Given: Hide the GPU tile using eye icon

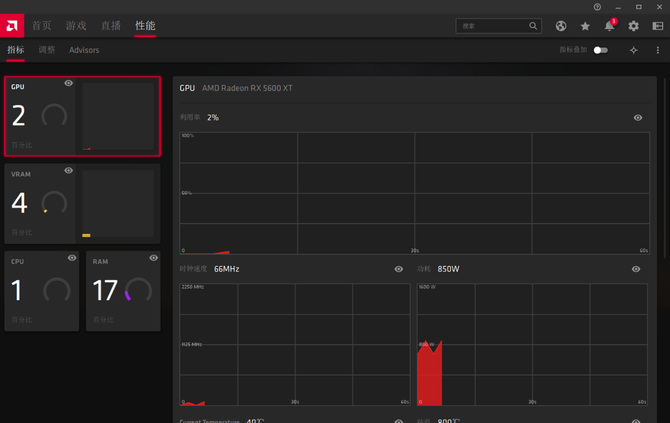Looking at the screenshot, I should (x=69, y=84).
